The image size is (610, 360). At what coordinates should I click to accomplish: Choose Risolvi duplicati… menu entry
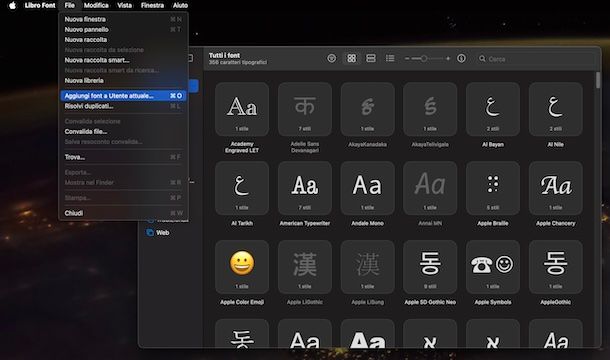tap(123, 106)
